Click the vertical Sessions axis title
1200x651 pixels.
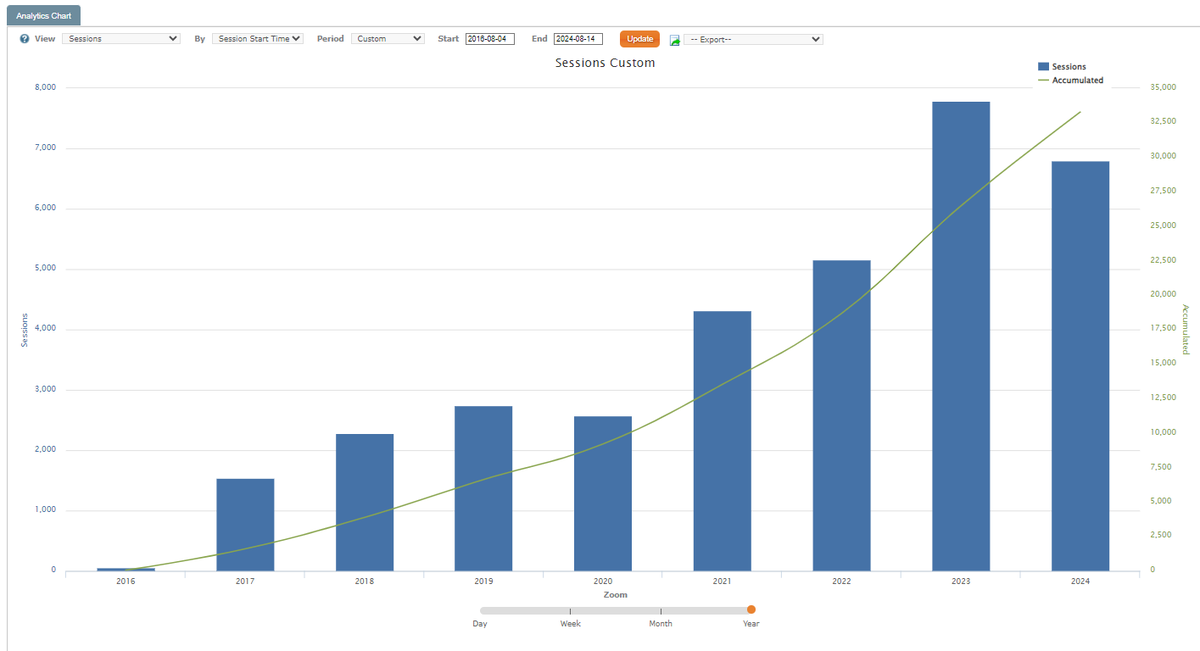(24, 329)
